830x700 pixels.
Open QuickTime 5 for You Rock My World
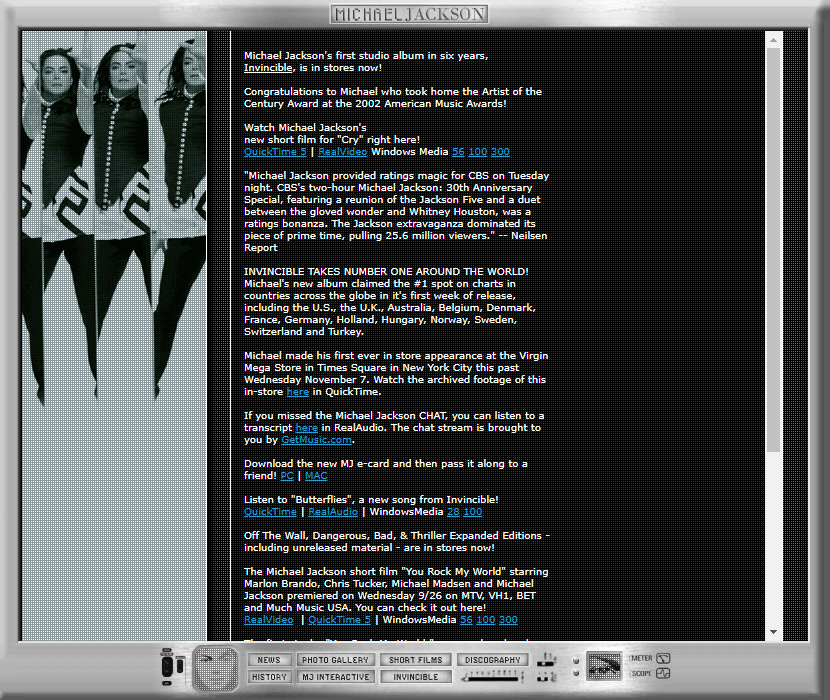coord(339,620)
